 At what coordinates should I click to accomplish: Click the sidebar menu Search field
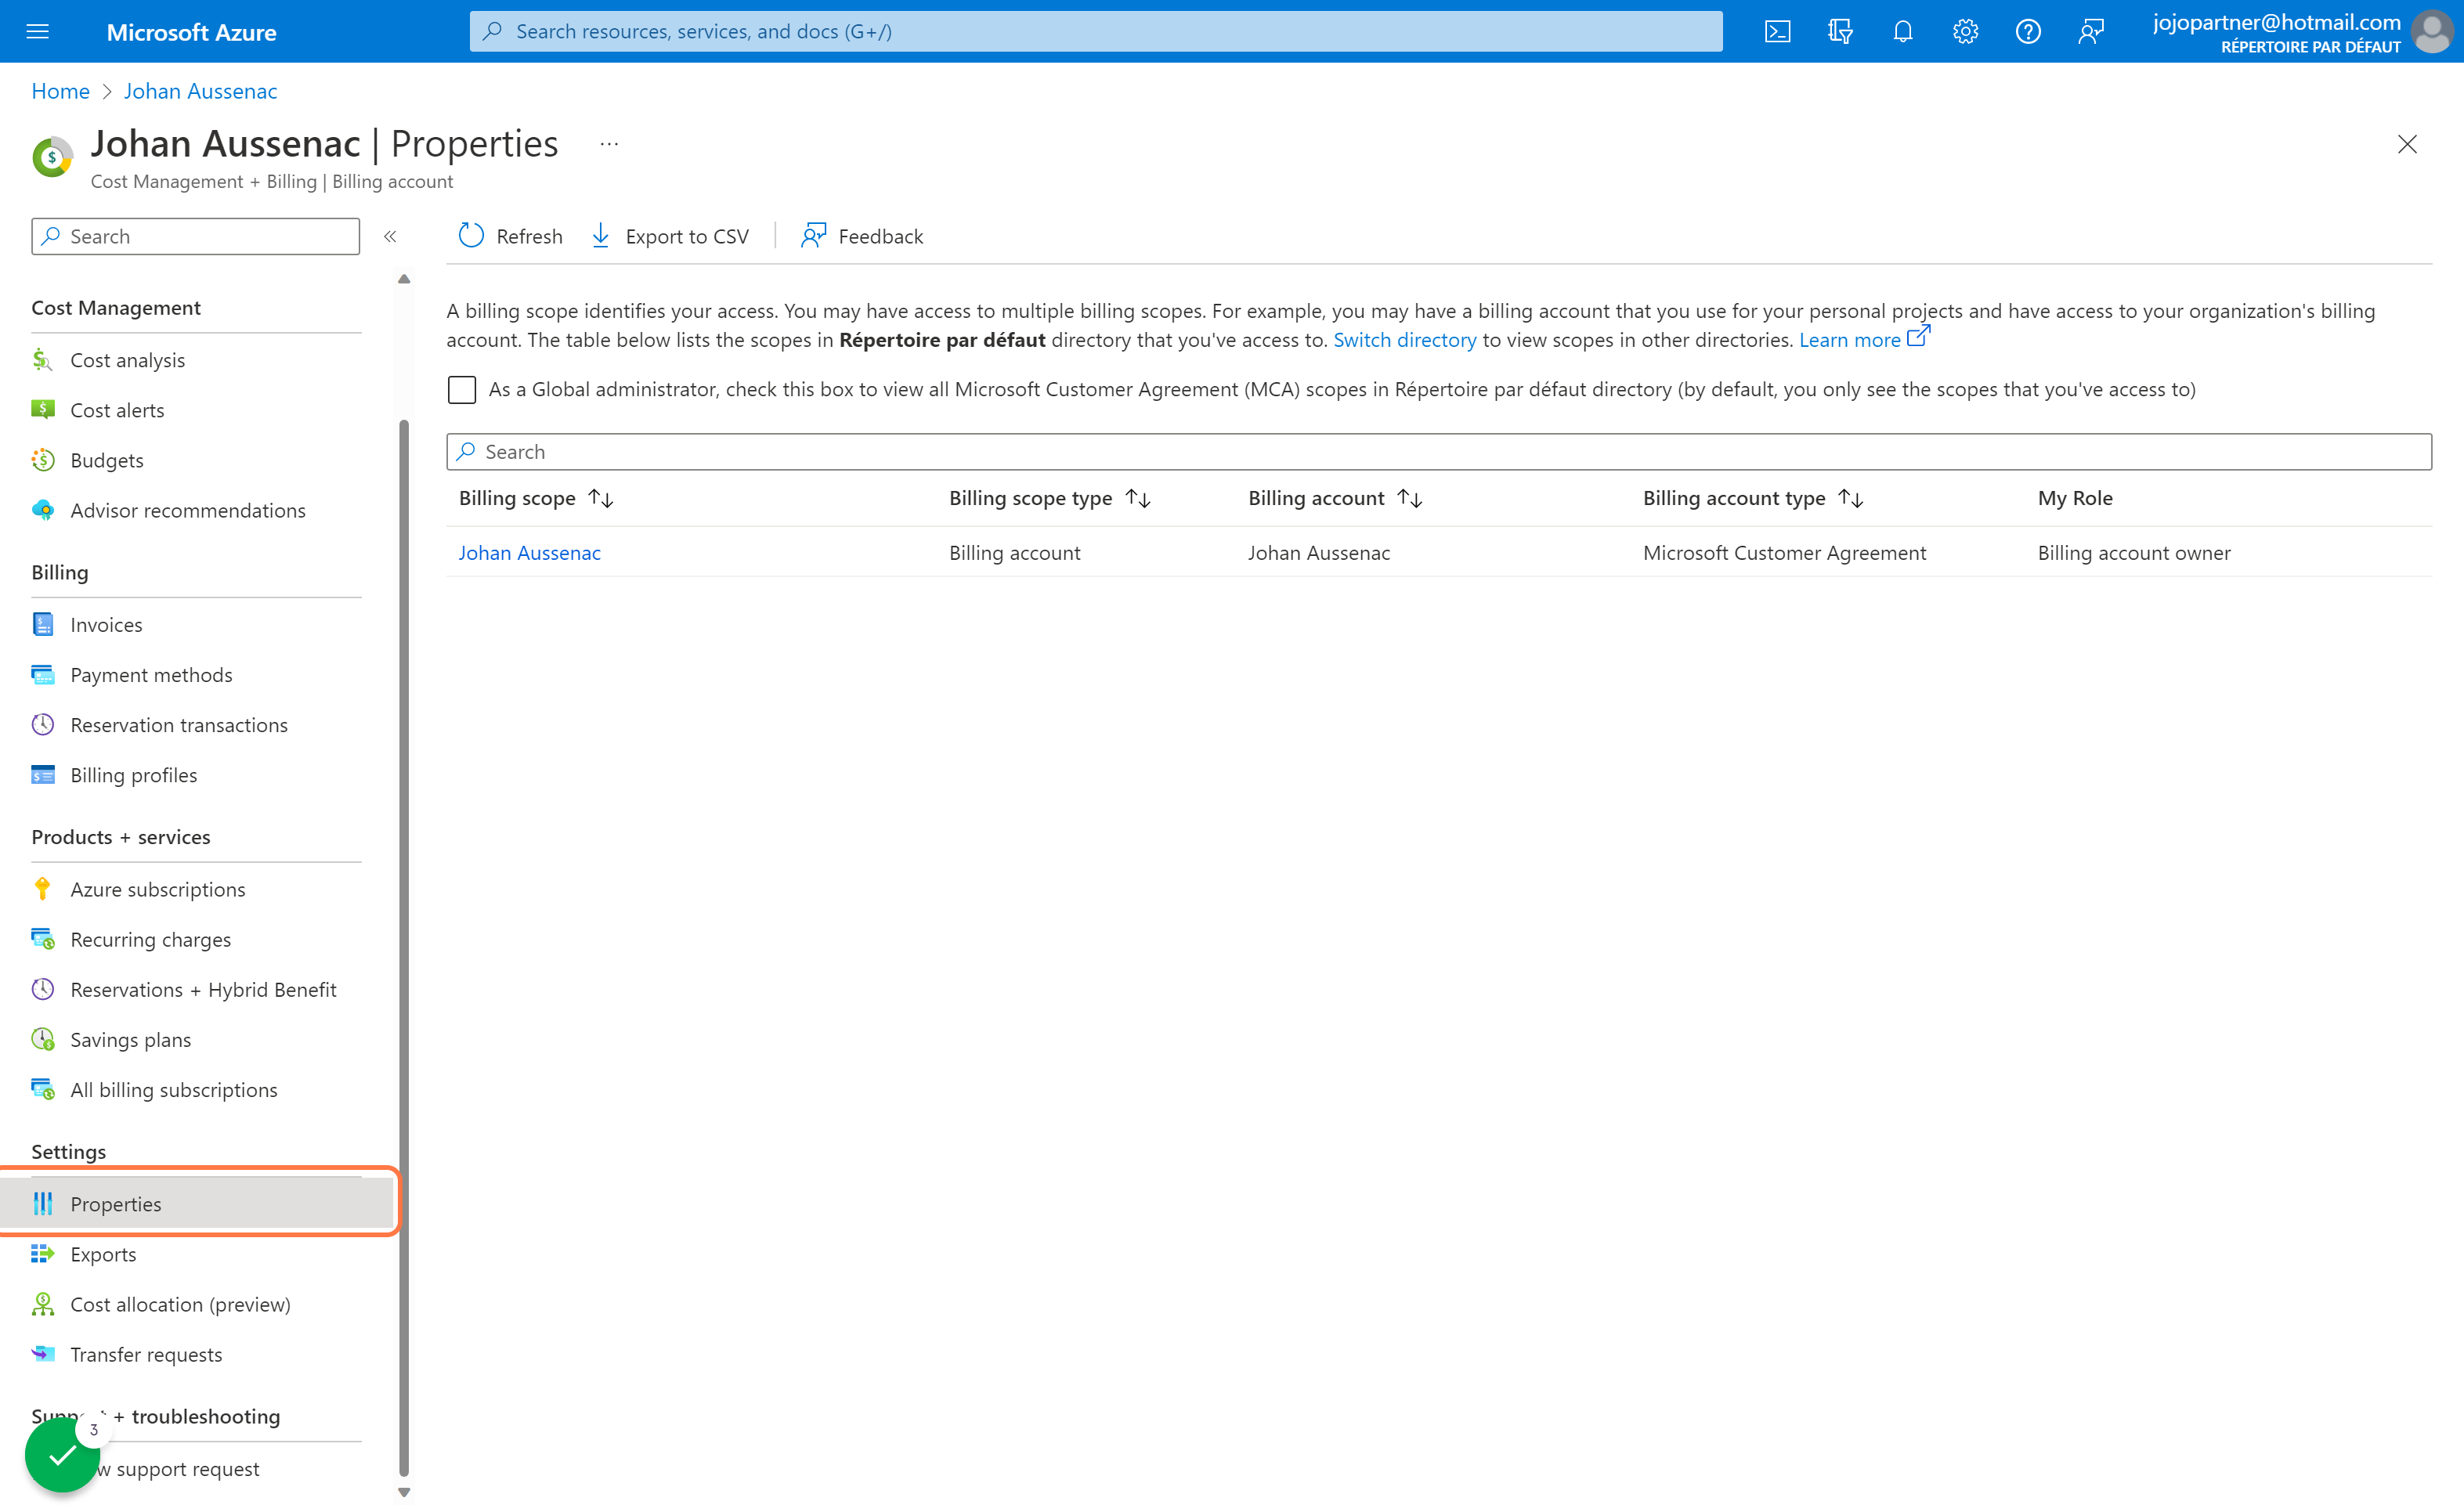pyautogui.click(x=195, y=236)
